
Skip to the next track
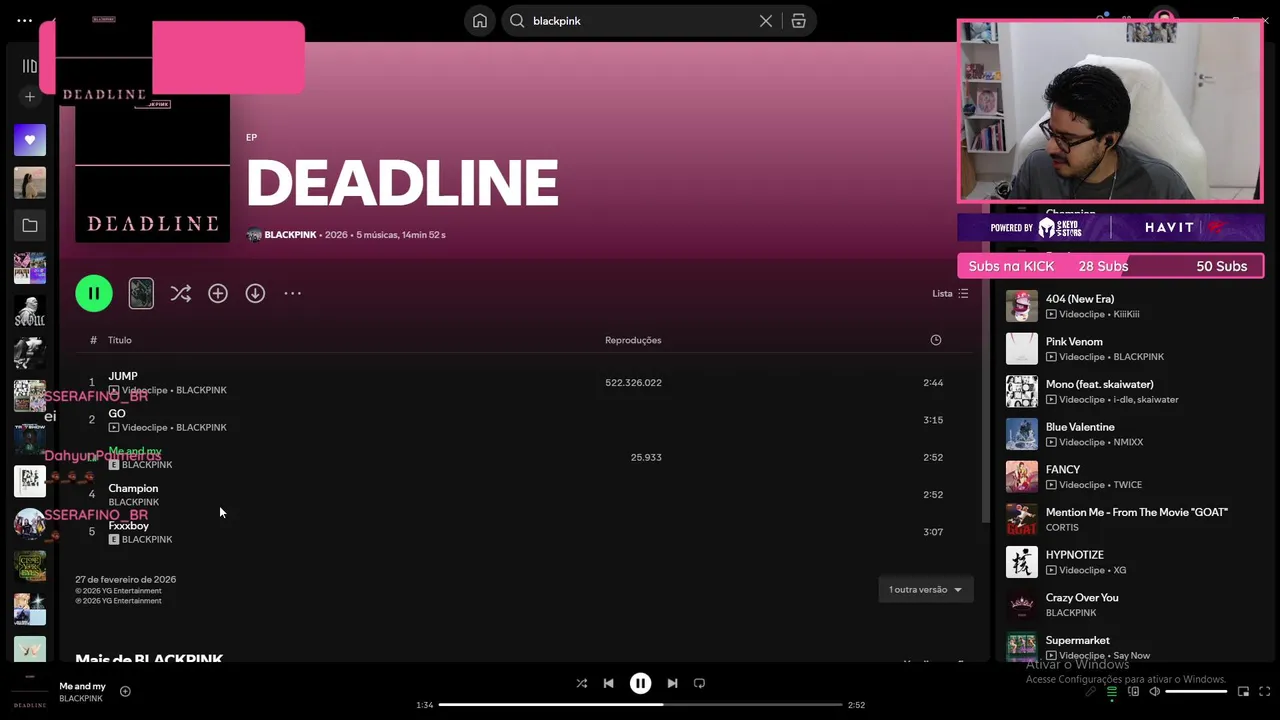point(672,683)
